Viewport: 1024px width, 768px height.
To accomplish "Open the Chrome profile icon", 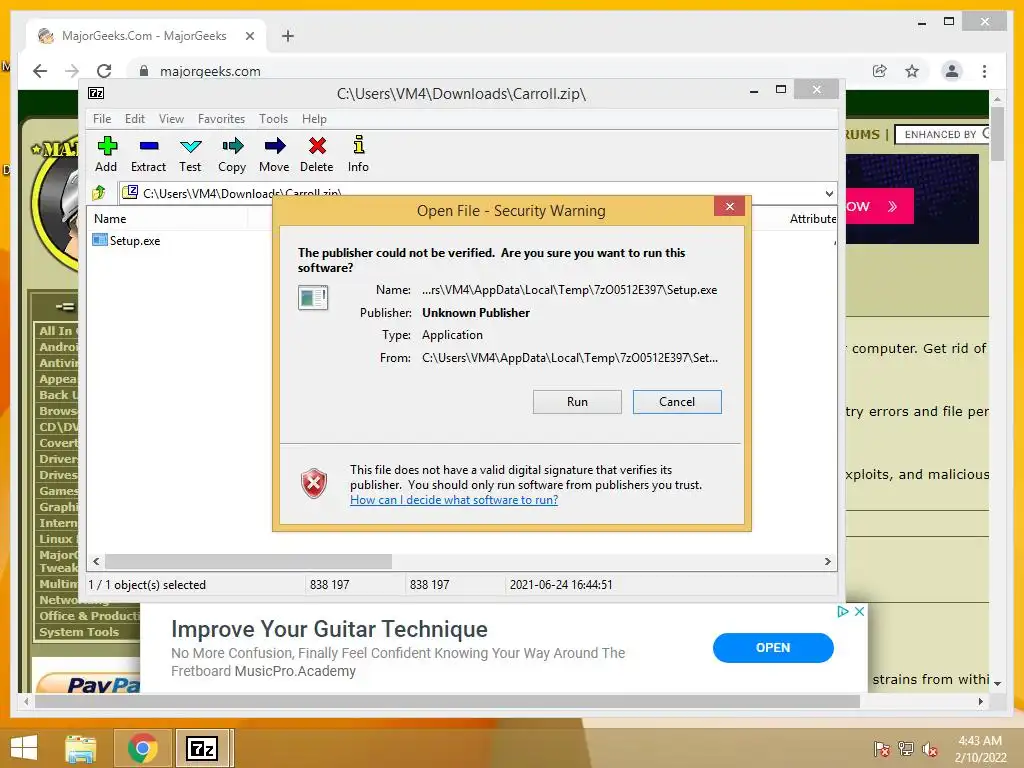I will click(952, 71).
